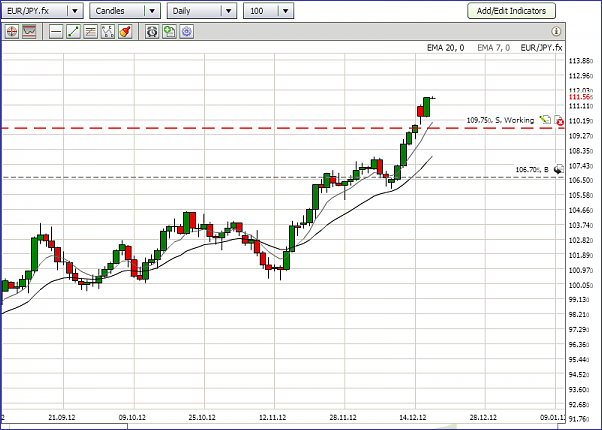Clear drawings with the brush icon
This screenshot has height=430, width=602.
pyautogui.click(x=125, y=31)
